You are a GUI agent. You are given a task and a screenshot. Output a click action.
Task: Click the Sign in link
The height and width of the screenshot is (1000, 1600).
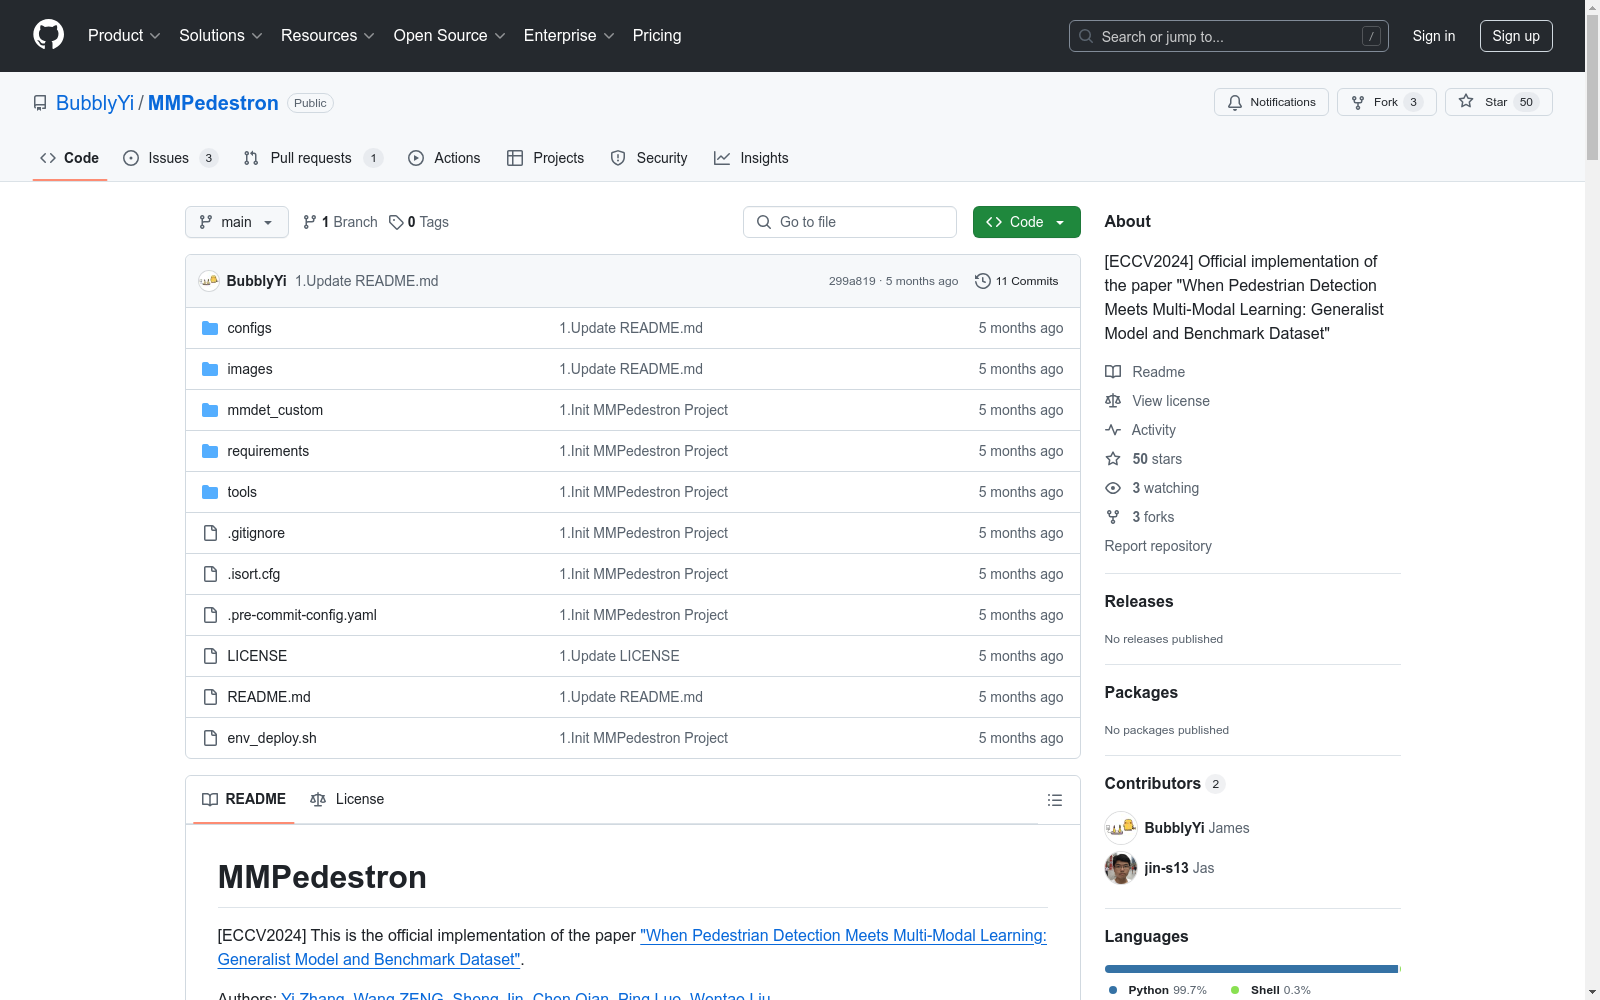tap(1434, 36)
